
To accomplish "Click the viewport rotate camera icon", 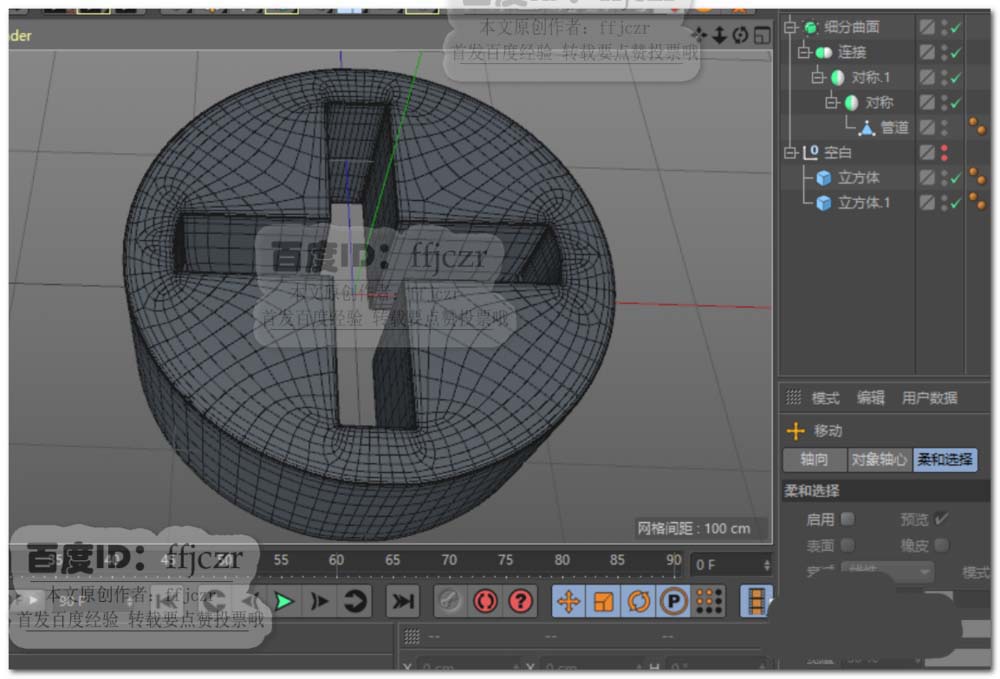I will click(740, 35).
